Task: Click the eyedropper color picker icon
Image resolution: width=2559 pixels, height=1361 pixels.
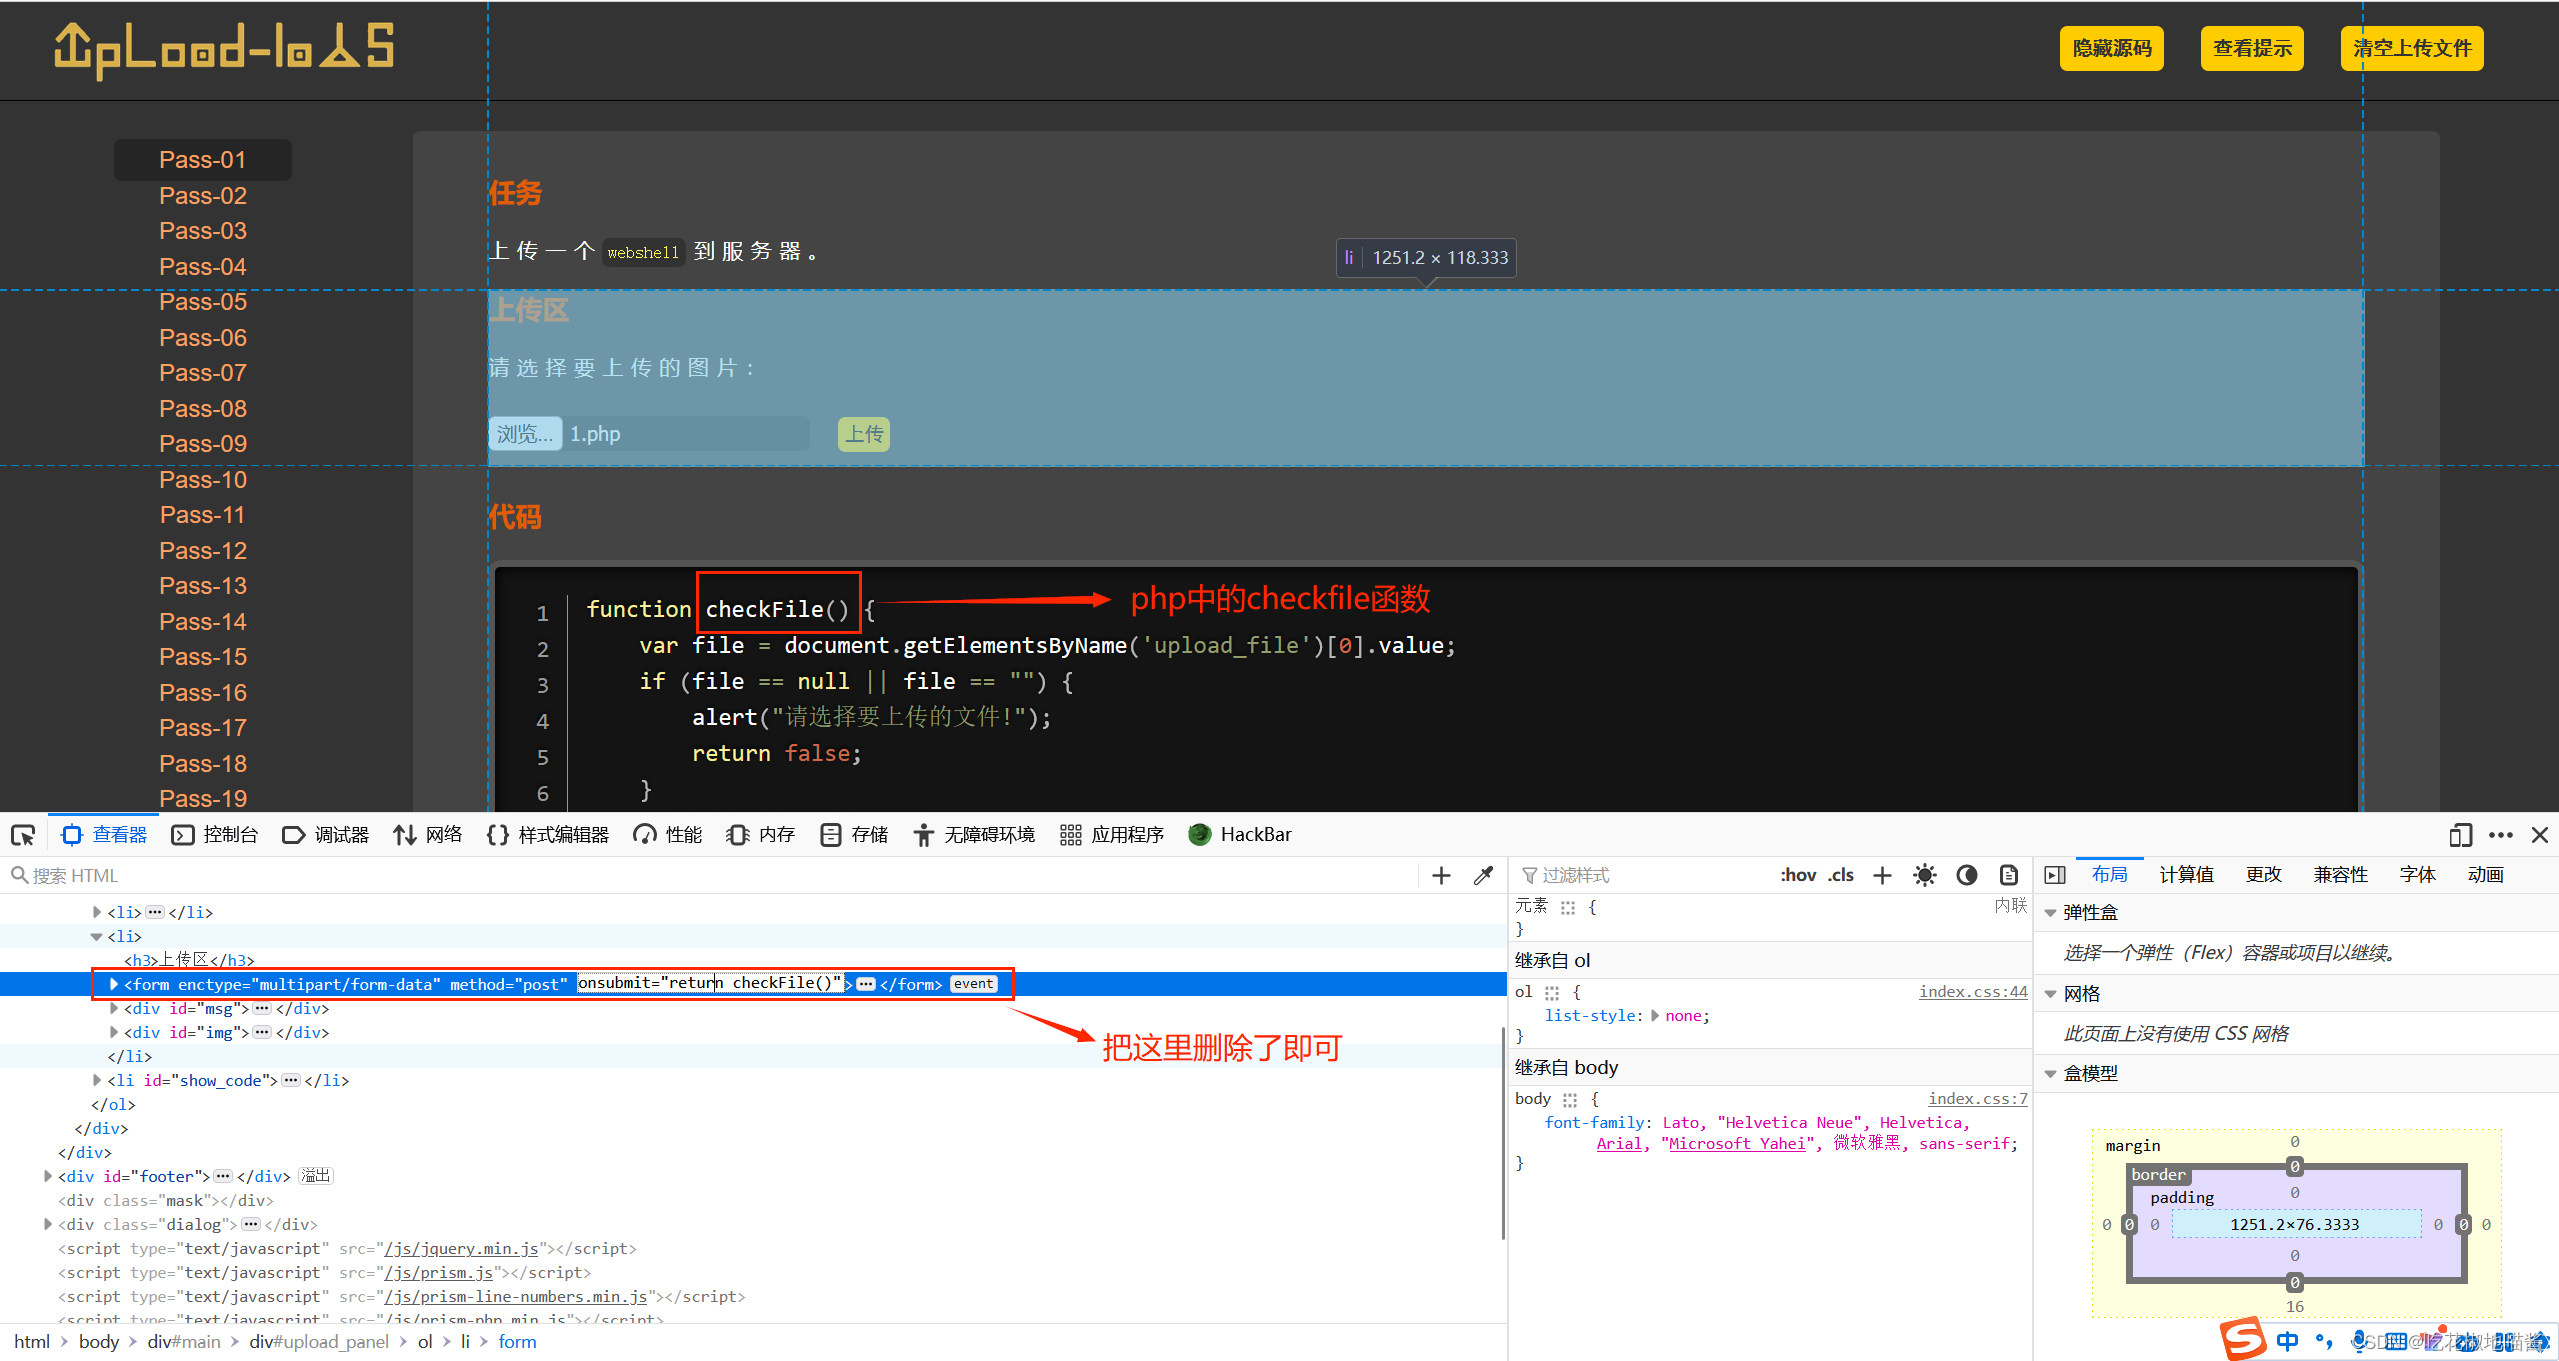Action: 1483,875
